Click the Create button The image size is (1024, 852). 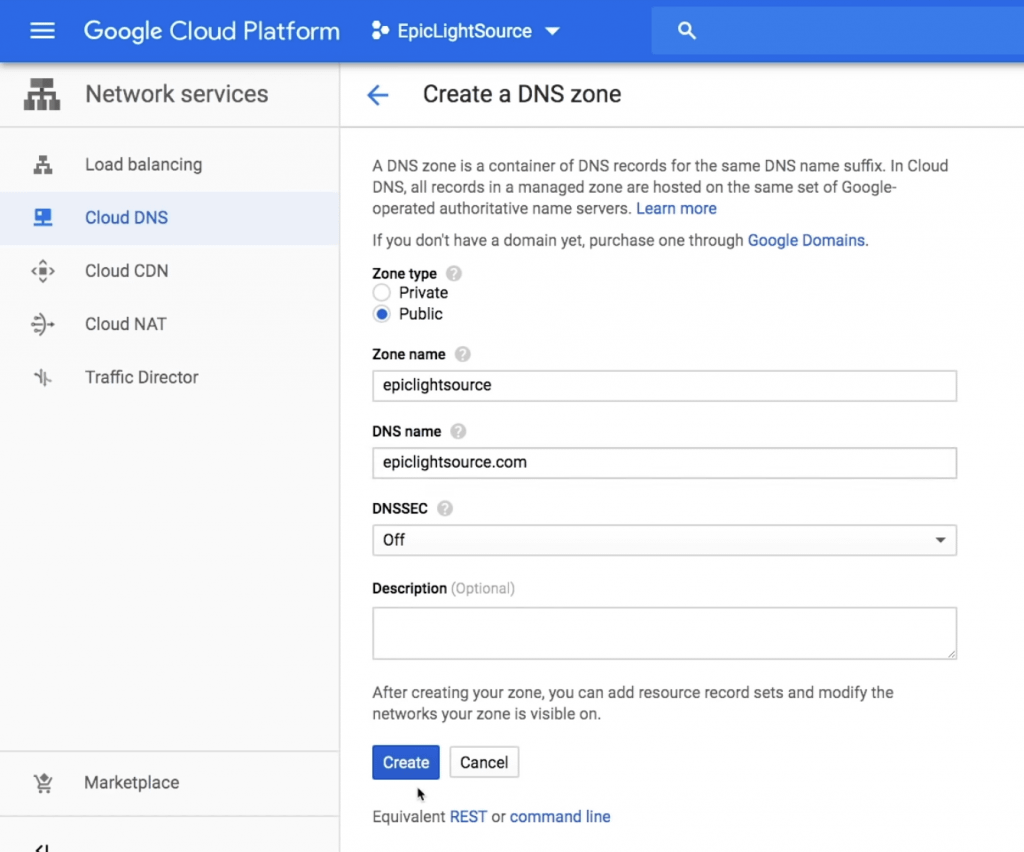406,763
